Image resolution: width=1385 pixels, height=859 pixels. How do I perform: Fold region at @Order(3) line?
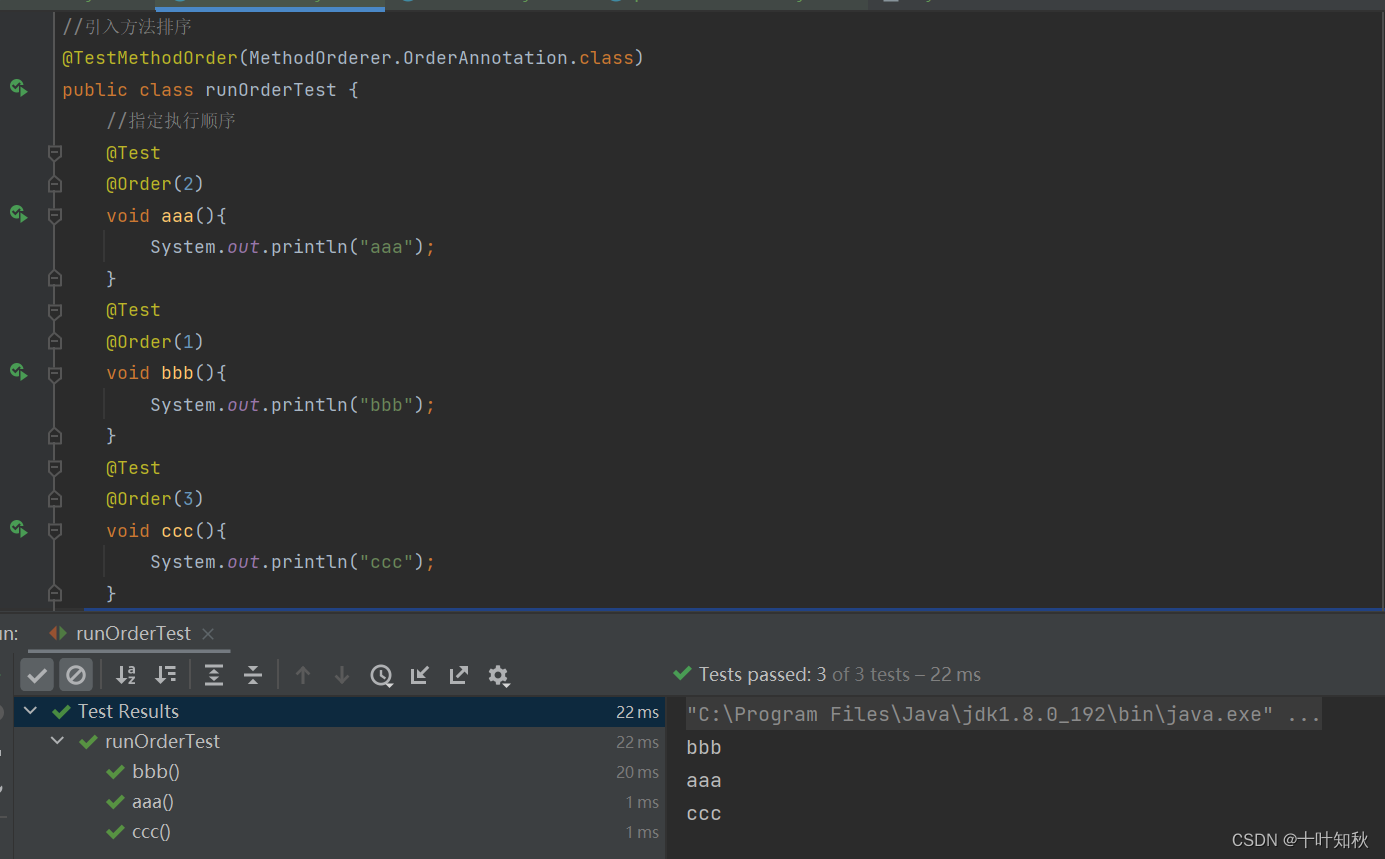pos(55,499)
